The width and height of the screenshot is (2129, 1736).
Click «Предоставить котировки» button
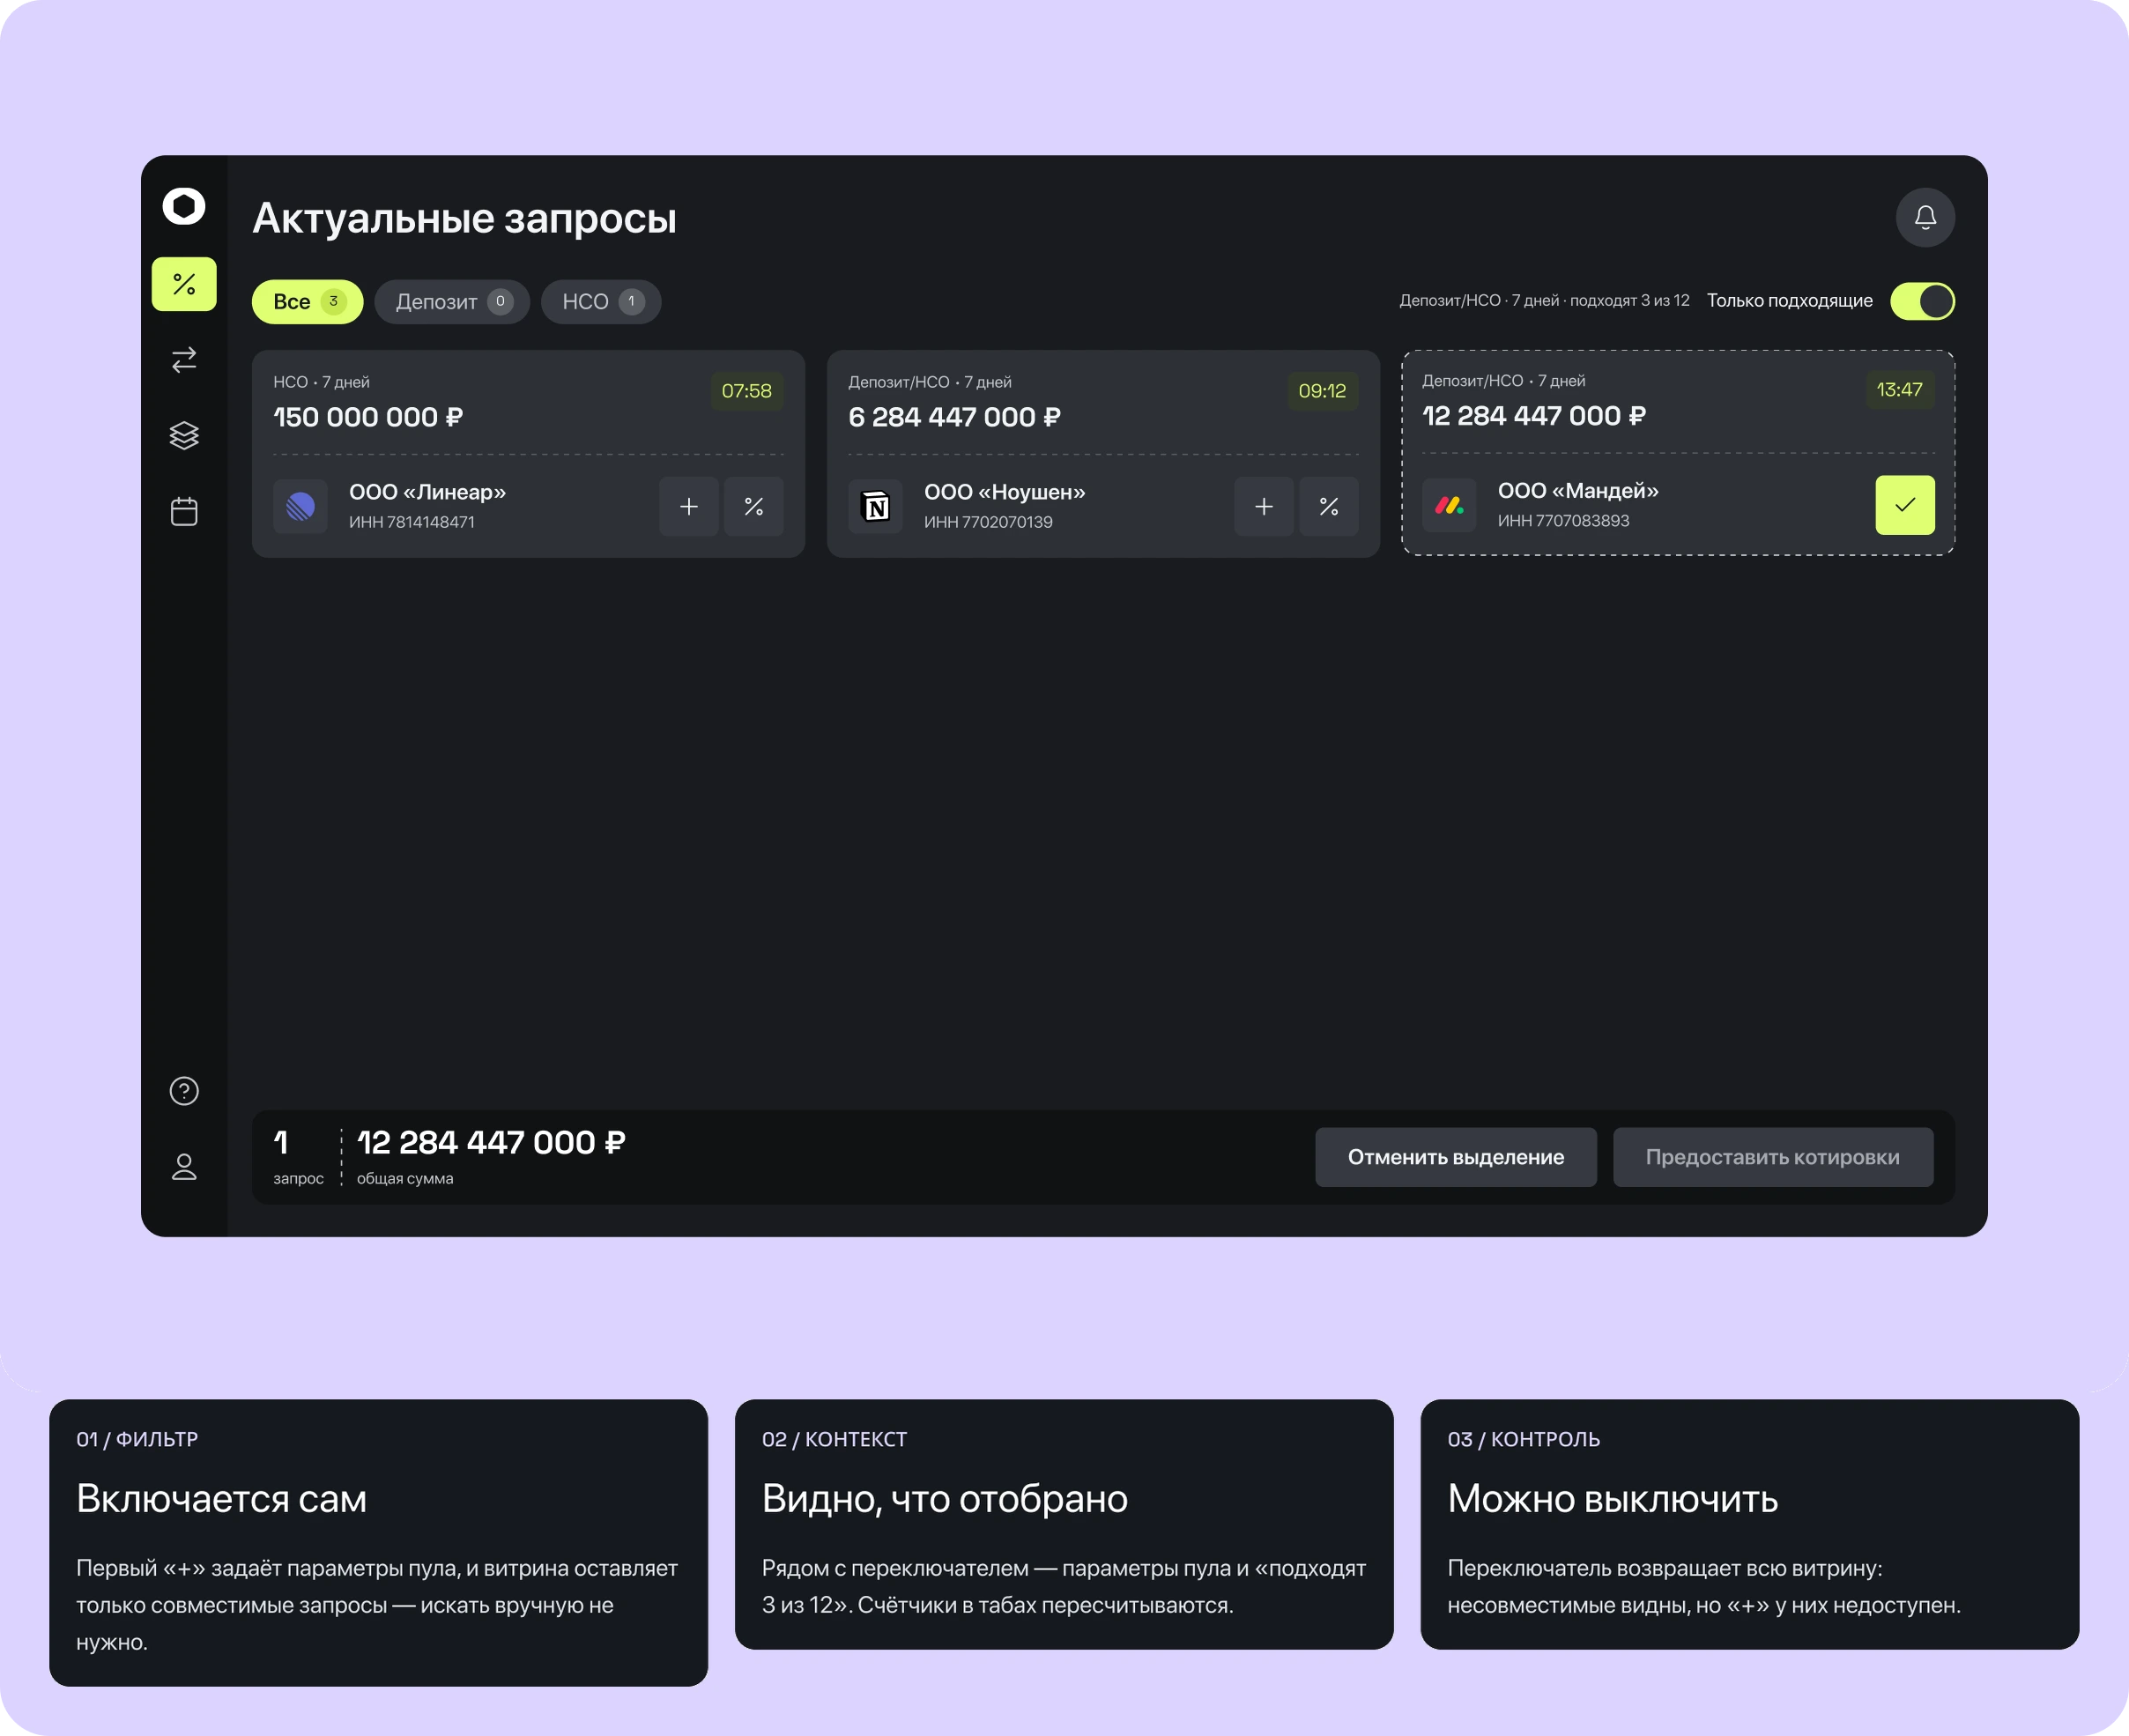tap(1773, 1157)
